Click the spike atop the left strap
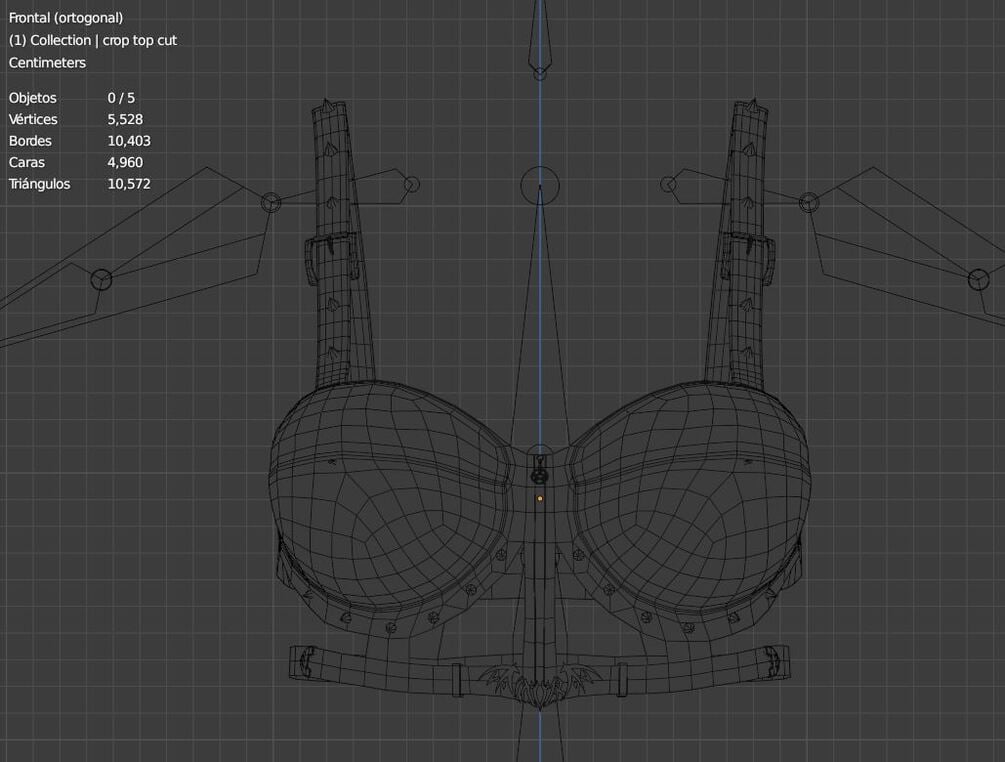The width and height of the screenshot is (1005, 762). [x=329, y=106]
